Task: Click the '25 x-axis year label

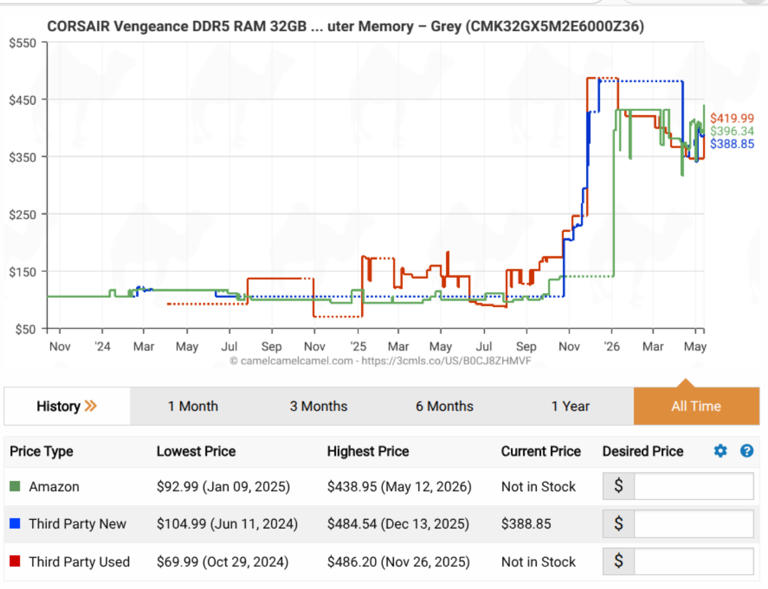Action: coord(358,347)
